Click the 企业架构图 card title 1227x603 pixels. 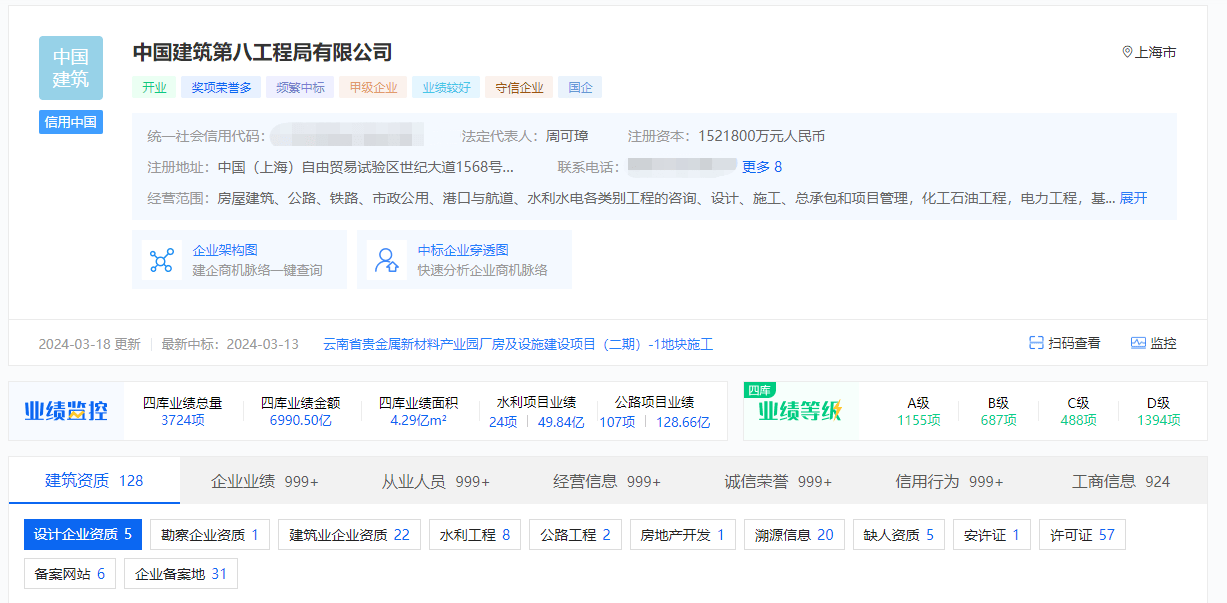[x=225, y=250]
